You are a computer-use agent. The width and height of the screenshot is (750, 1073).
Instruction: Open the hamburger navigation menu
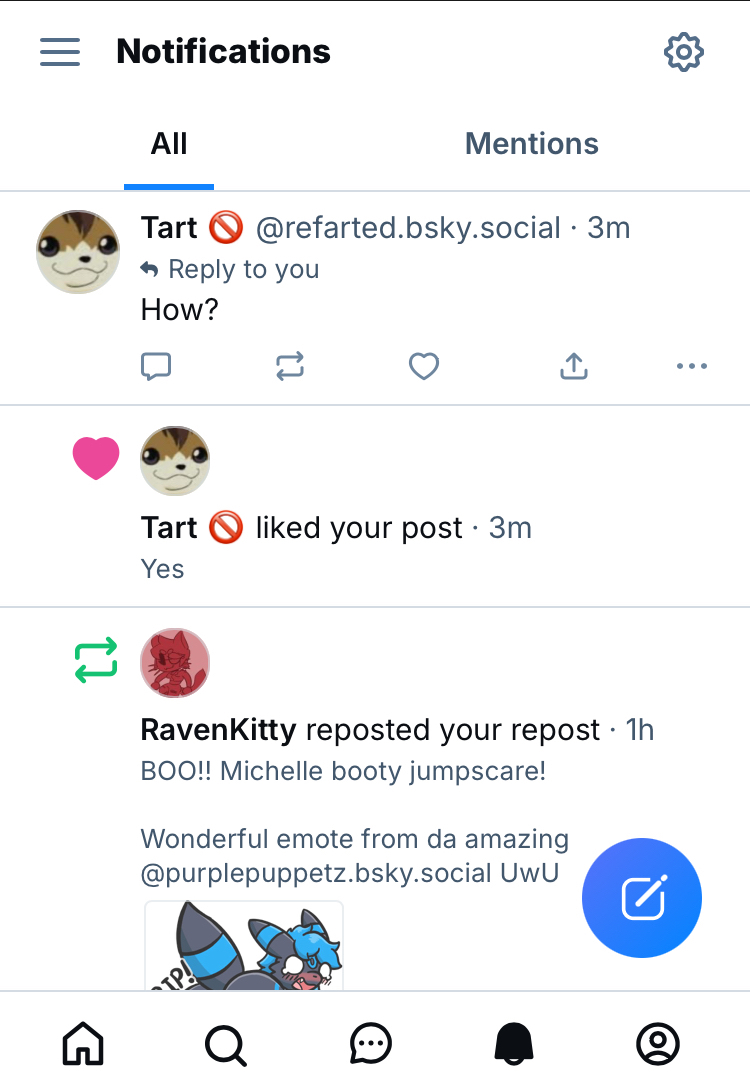pyautogui.click(x=60, y=52)
